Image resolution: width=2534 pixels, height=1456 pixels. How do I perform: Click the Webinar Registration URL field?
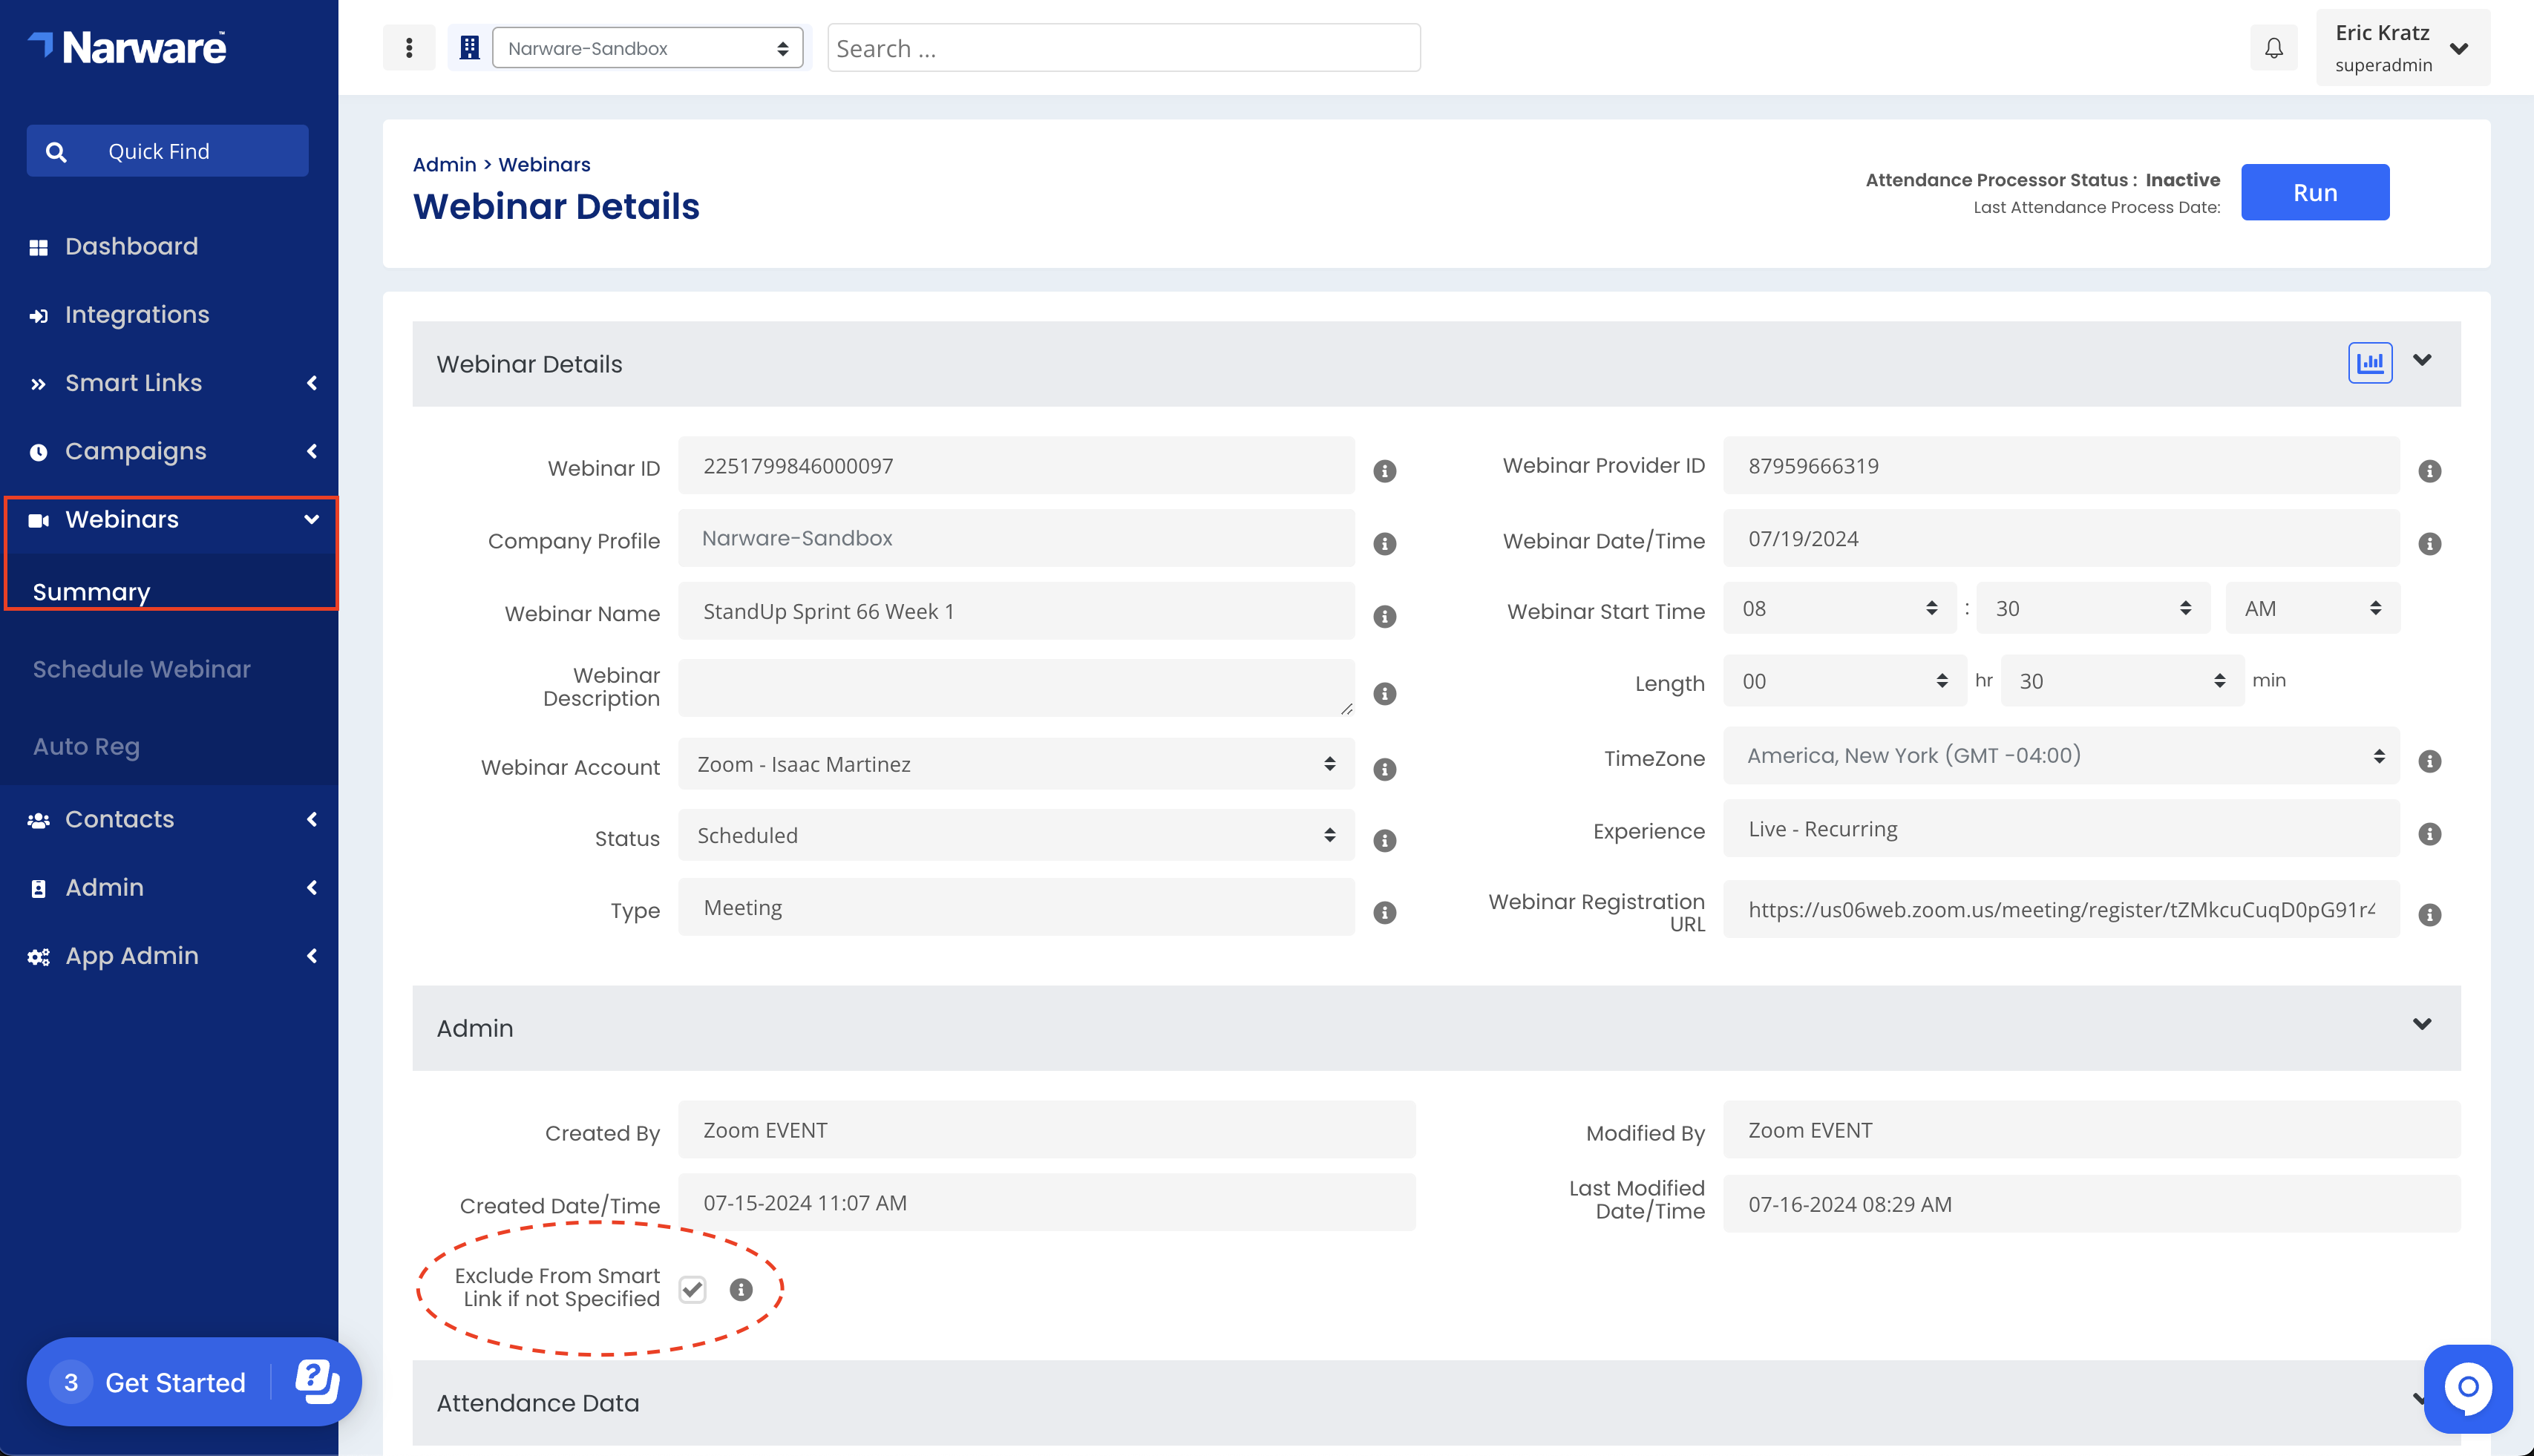(2060, 909)
